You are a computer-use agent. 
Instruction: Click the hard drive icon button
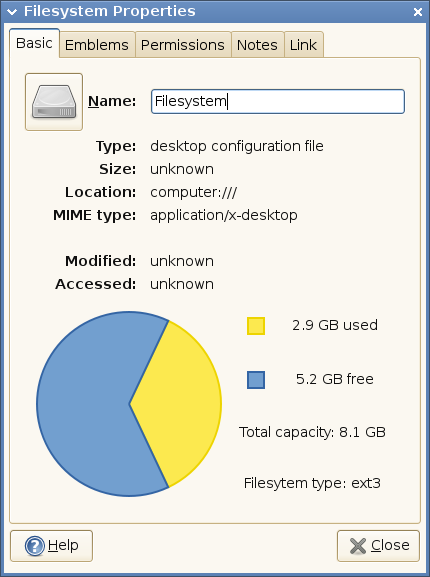pyautogui.click(x=54, y=102)
